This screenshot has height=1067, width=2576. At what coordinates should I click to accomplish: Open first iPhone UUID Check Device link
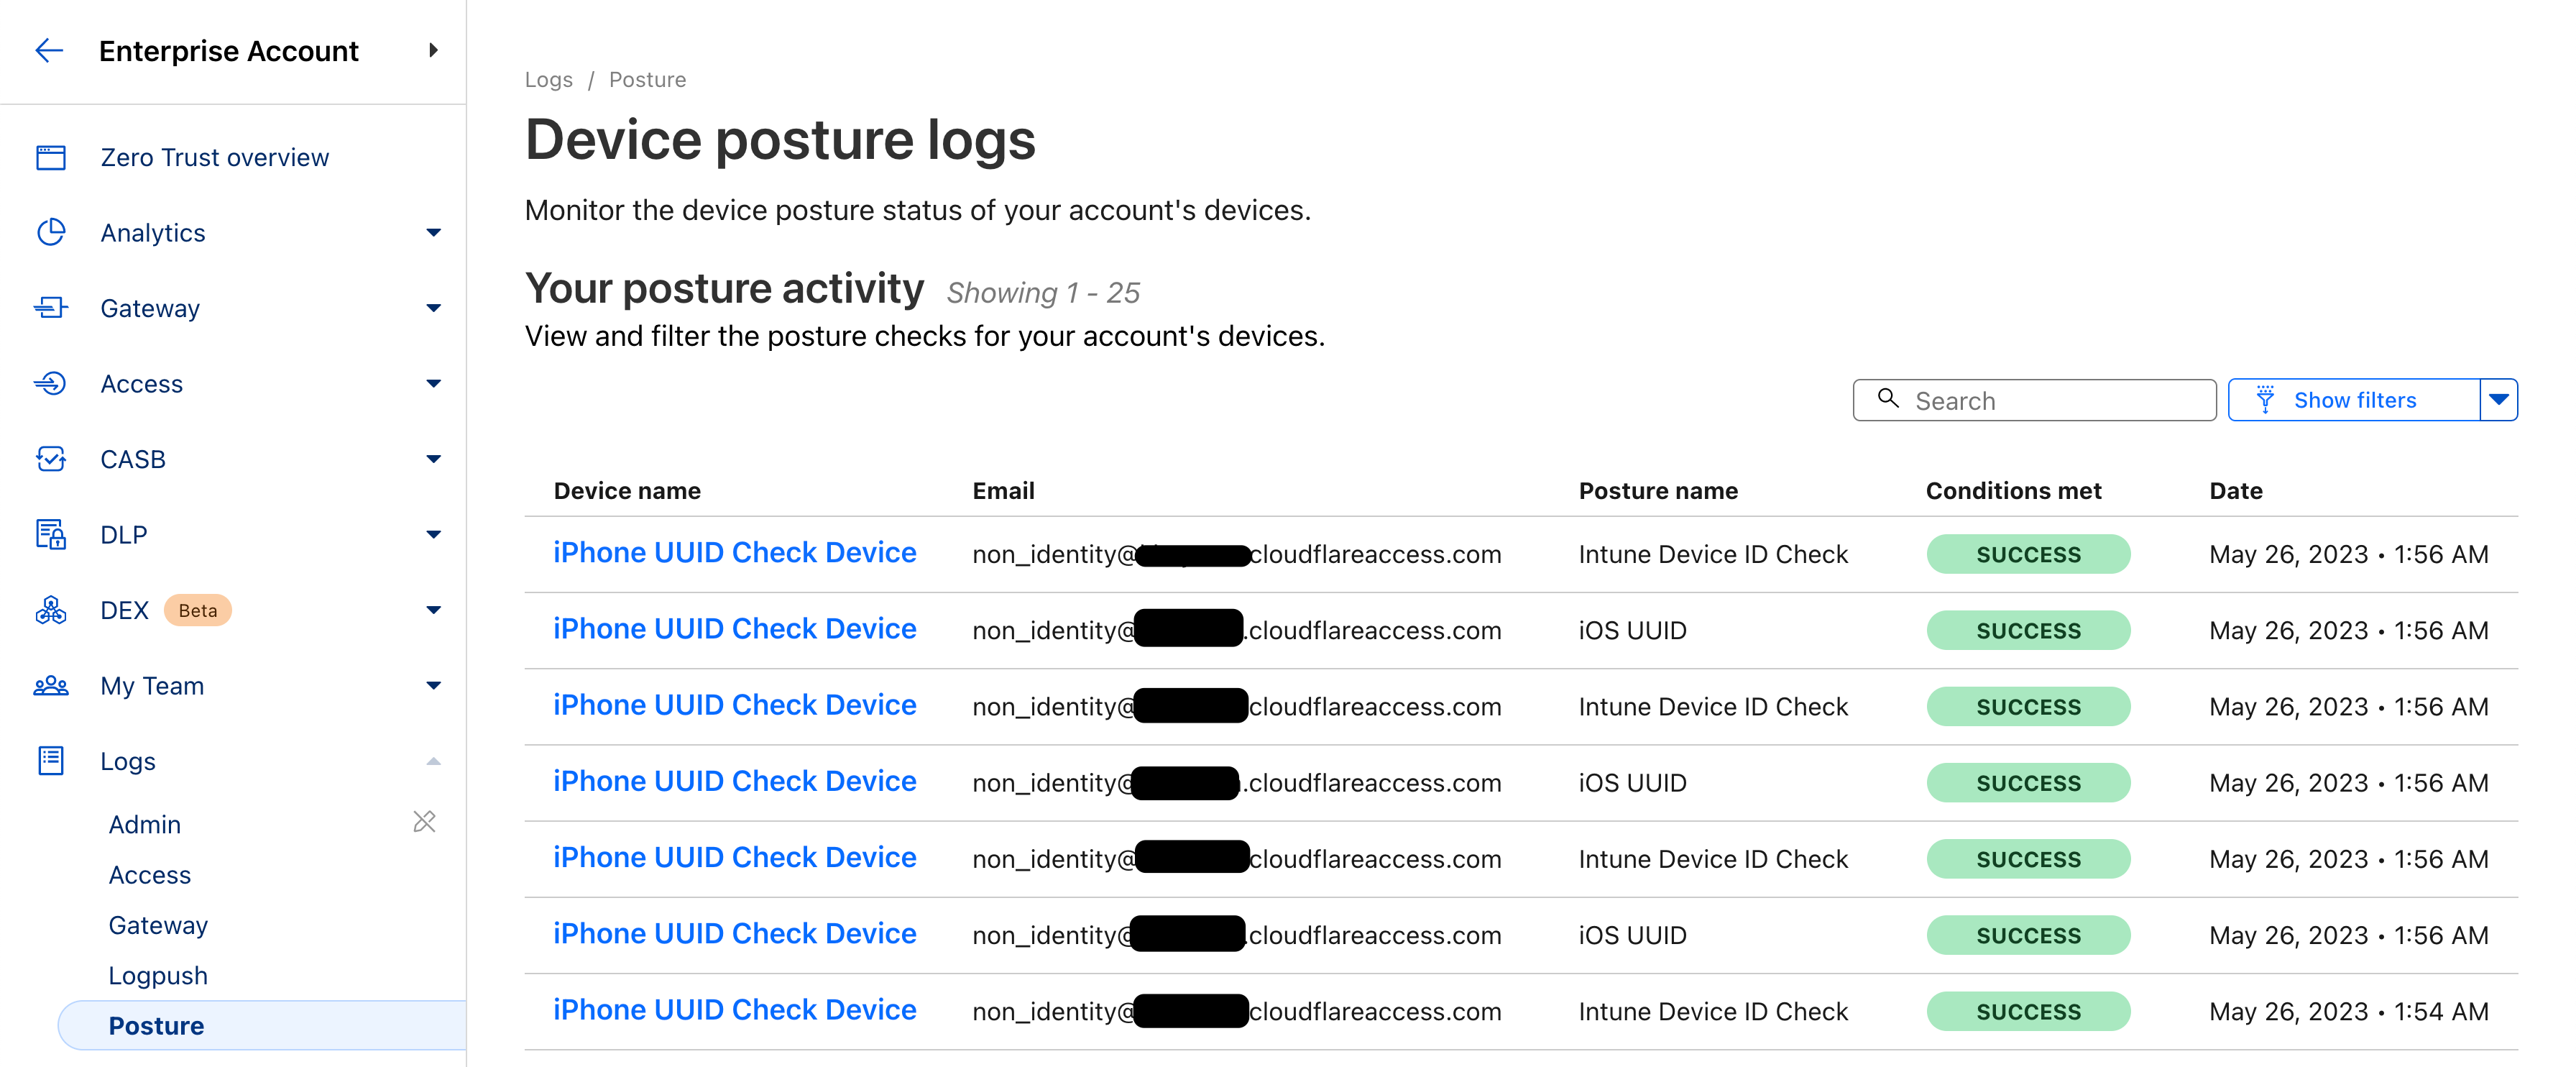[x=734, y=553]
